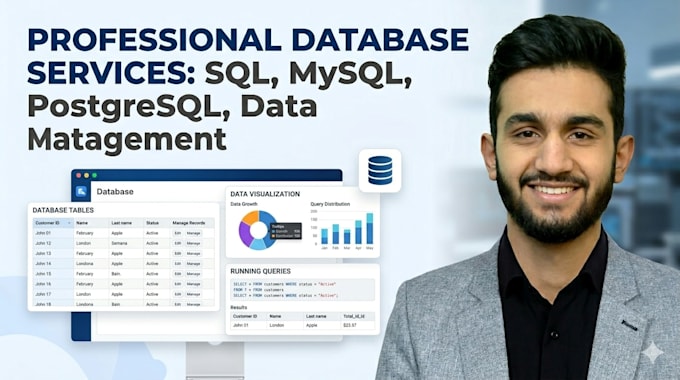Click the purple segment of Data Growth donut
The height and width of the screenshot is (380, 680).
pyautogui.click(x=244, y=234)
